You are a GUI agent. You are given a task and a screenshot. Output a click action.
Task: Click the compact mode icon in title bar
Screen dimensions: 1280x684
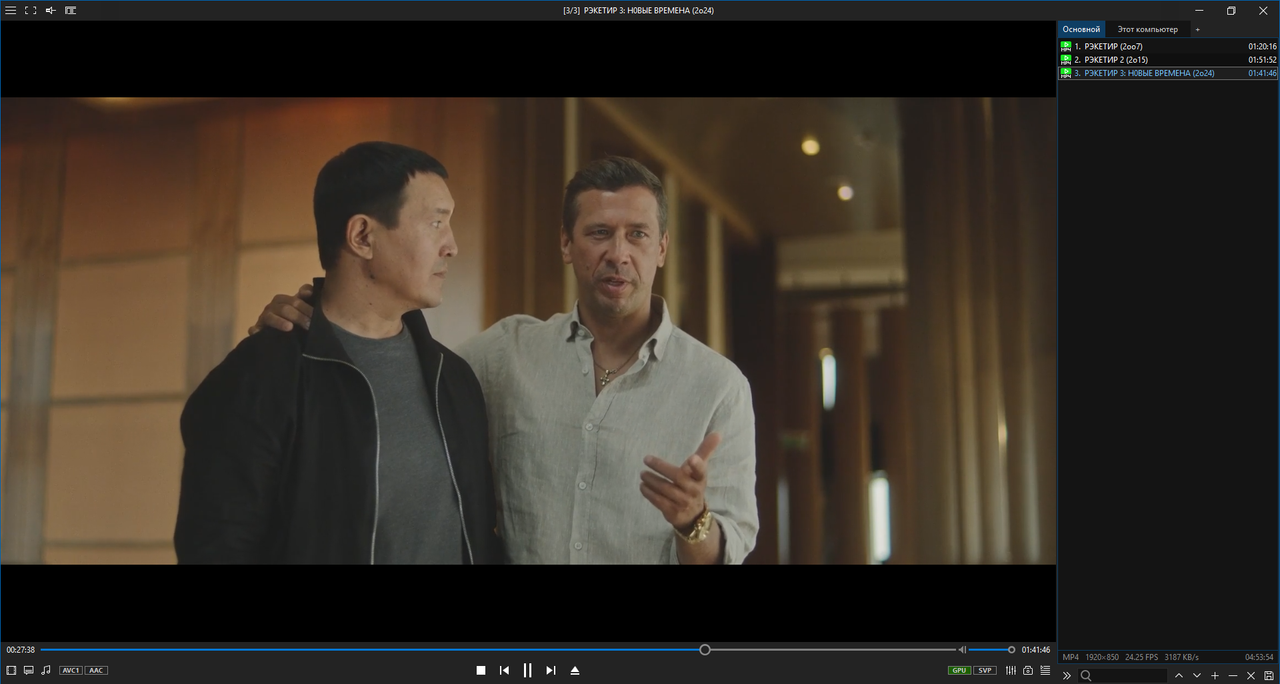pyautogui.click(x=70, y=10)
